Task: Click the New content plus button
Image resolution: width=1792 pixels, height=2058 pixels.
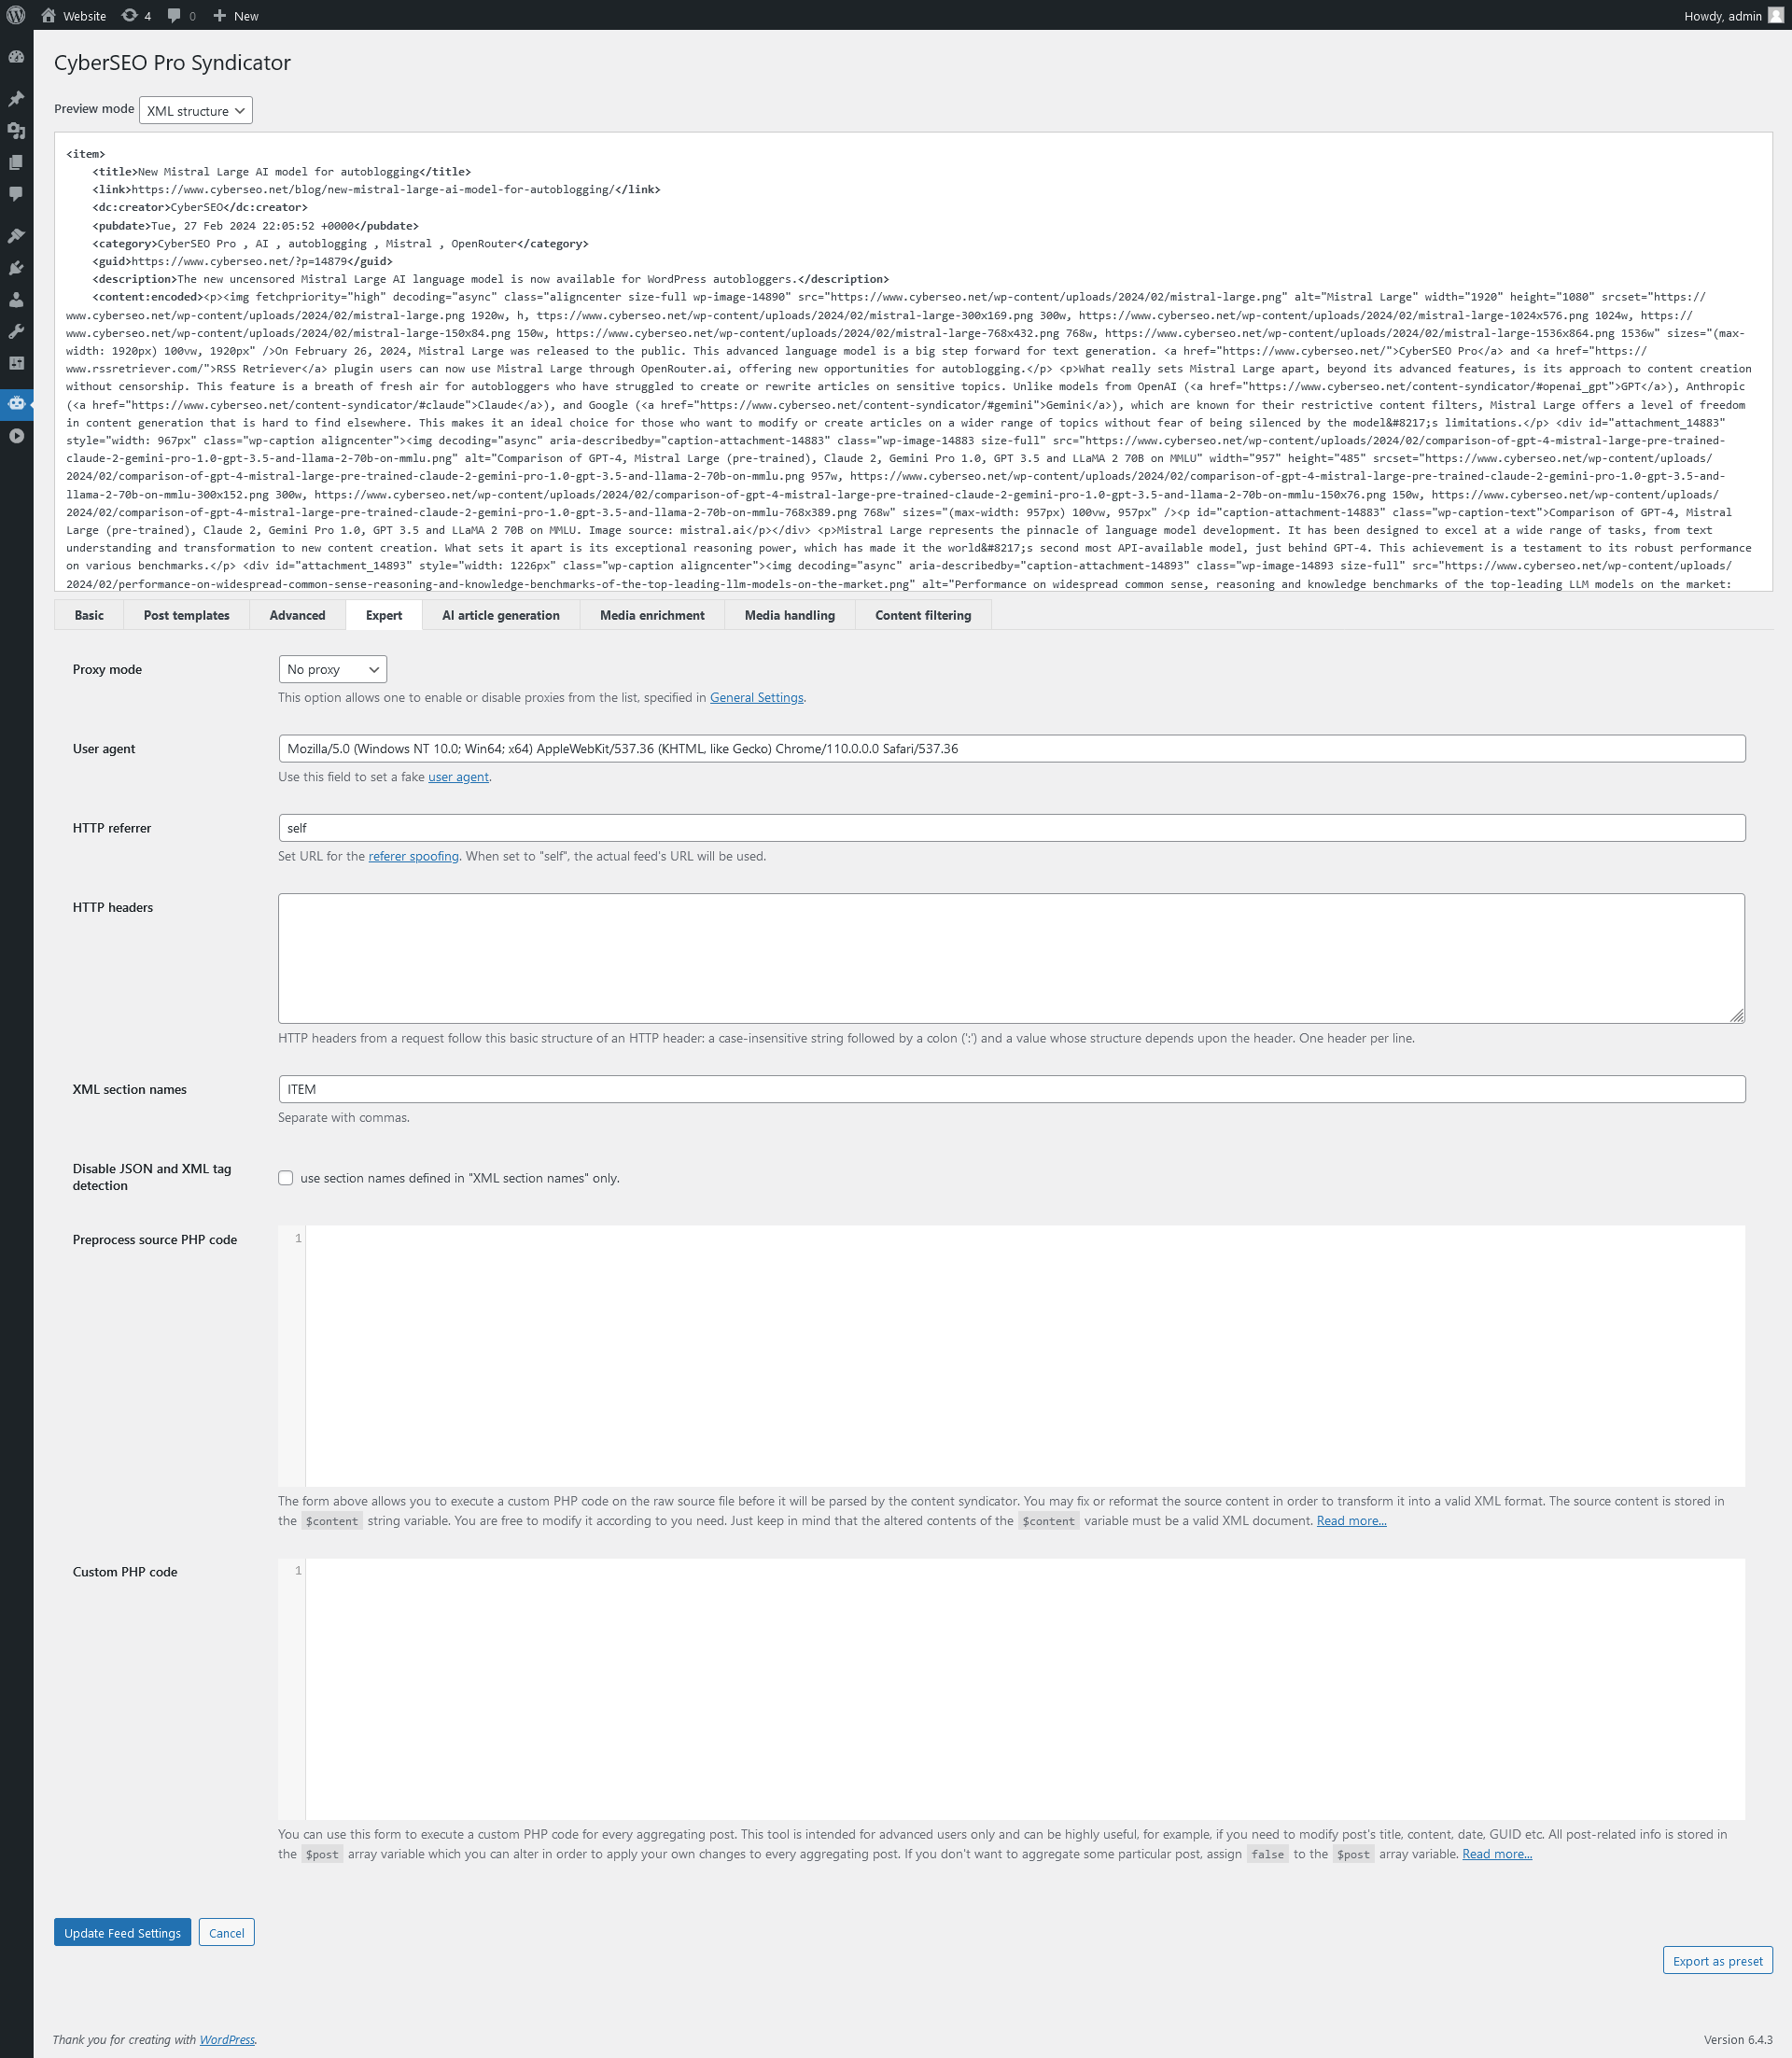Action: click(220, 15)
